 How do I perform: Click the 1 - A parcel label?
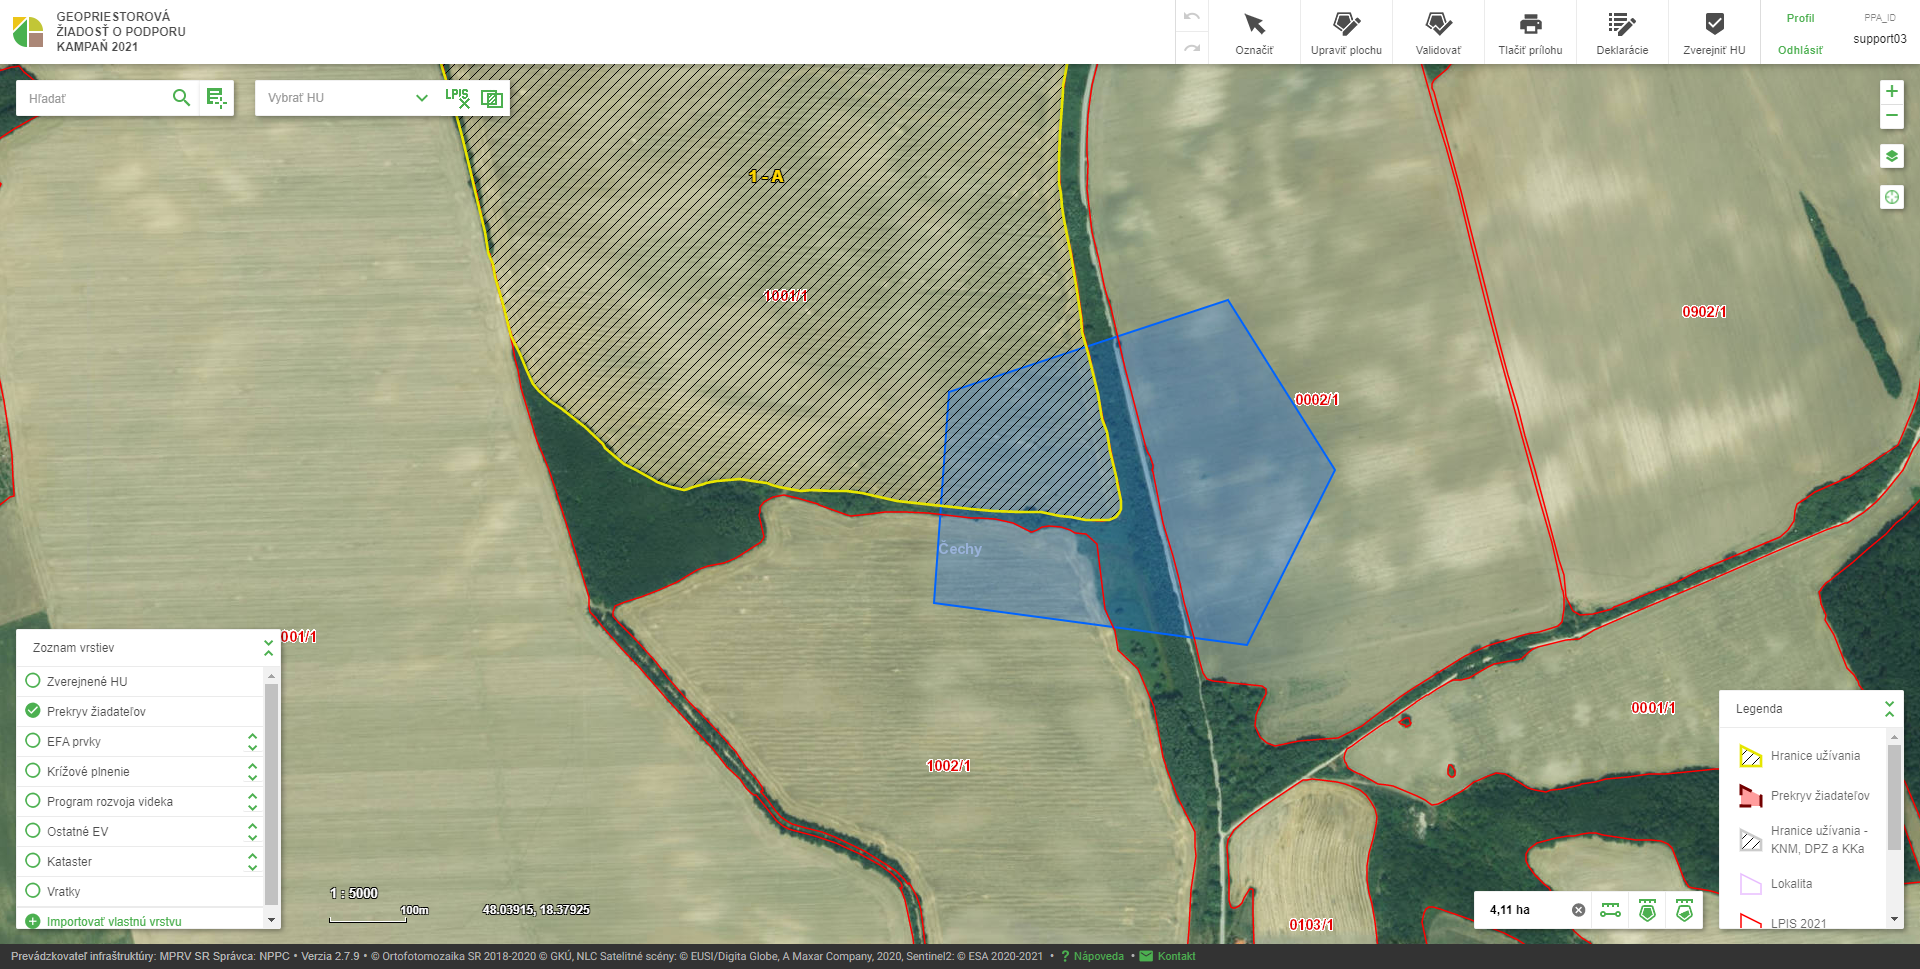tap(766, 176)
